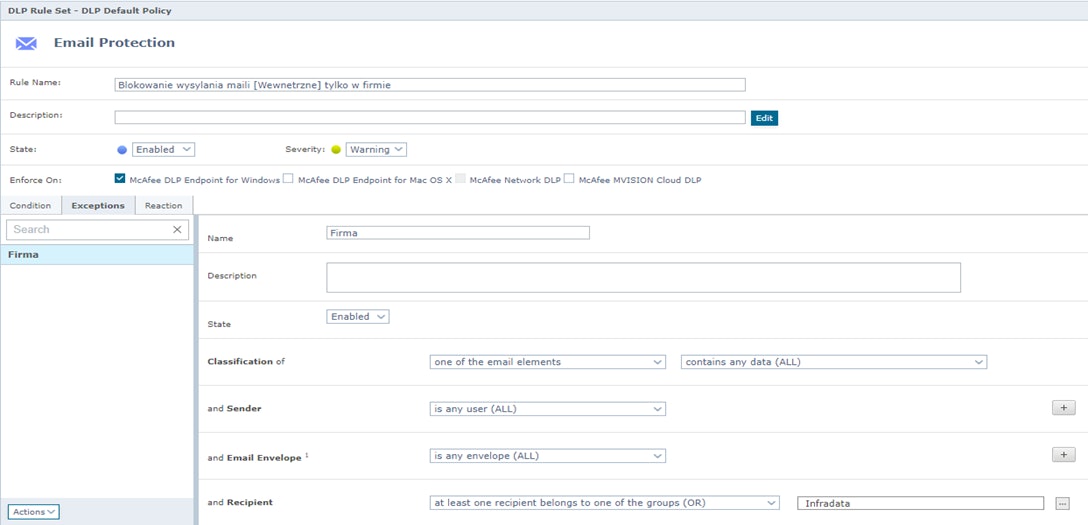Open the rule State Enabled dropdown

coord(163,150)
